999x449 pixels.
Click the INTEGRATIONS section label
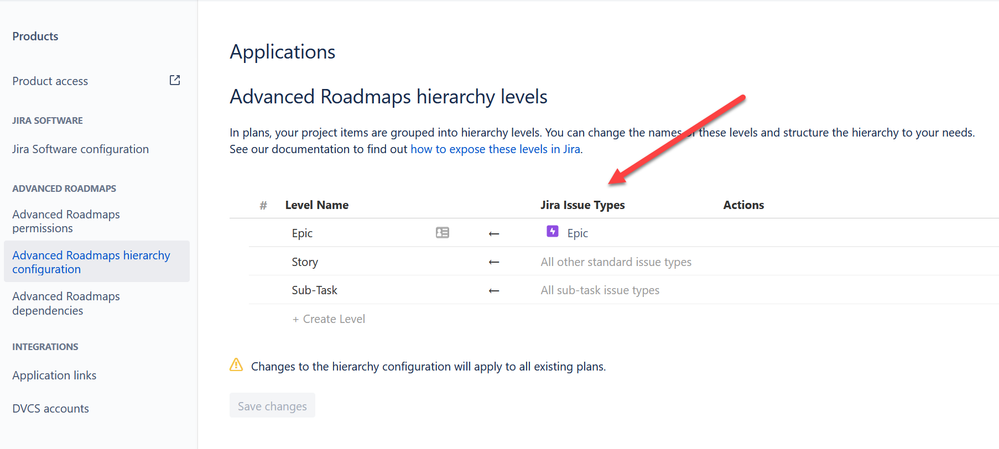45,346
